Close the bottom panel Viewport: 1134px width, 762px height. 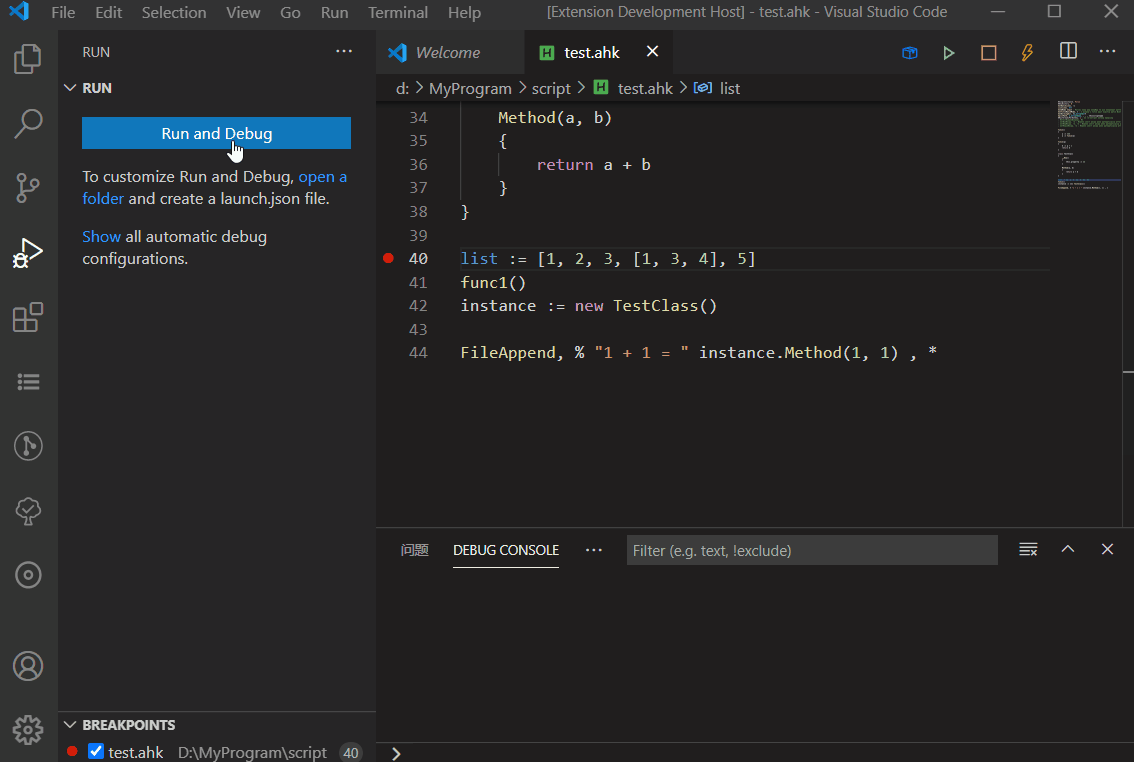pos(1107,549)
